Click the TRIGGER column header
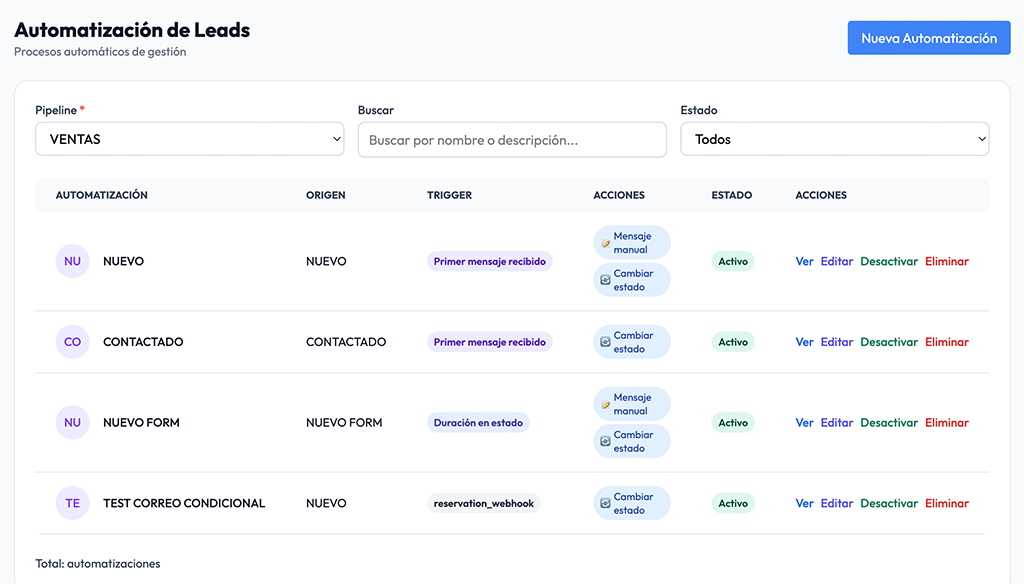 click(449, 195)
